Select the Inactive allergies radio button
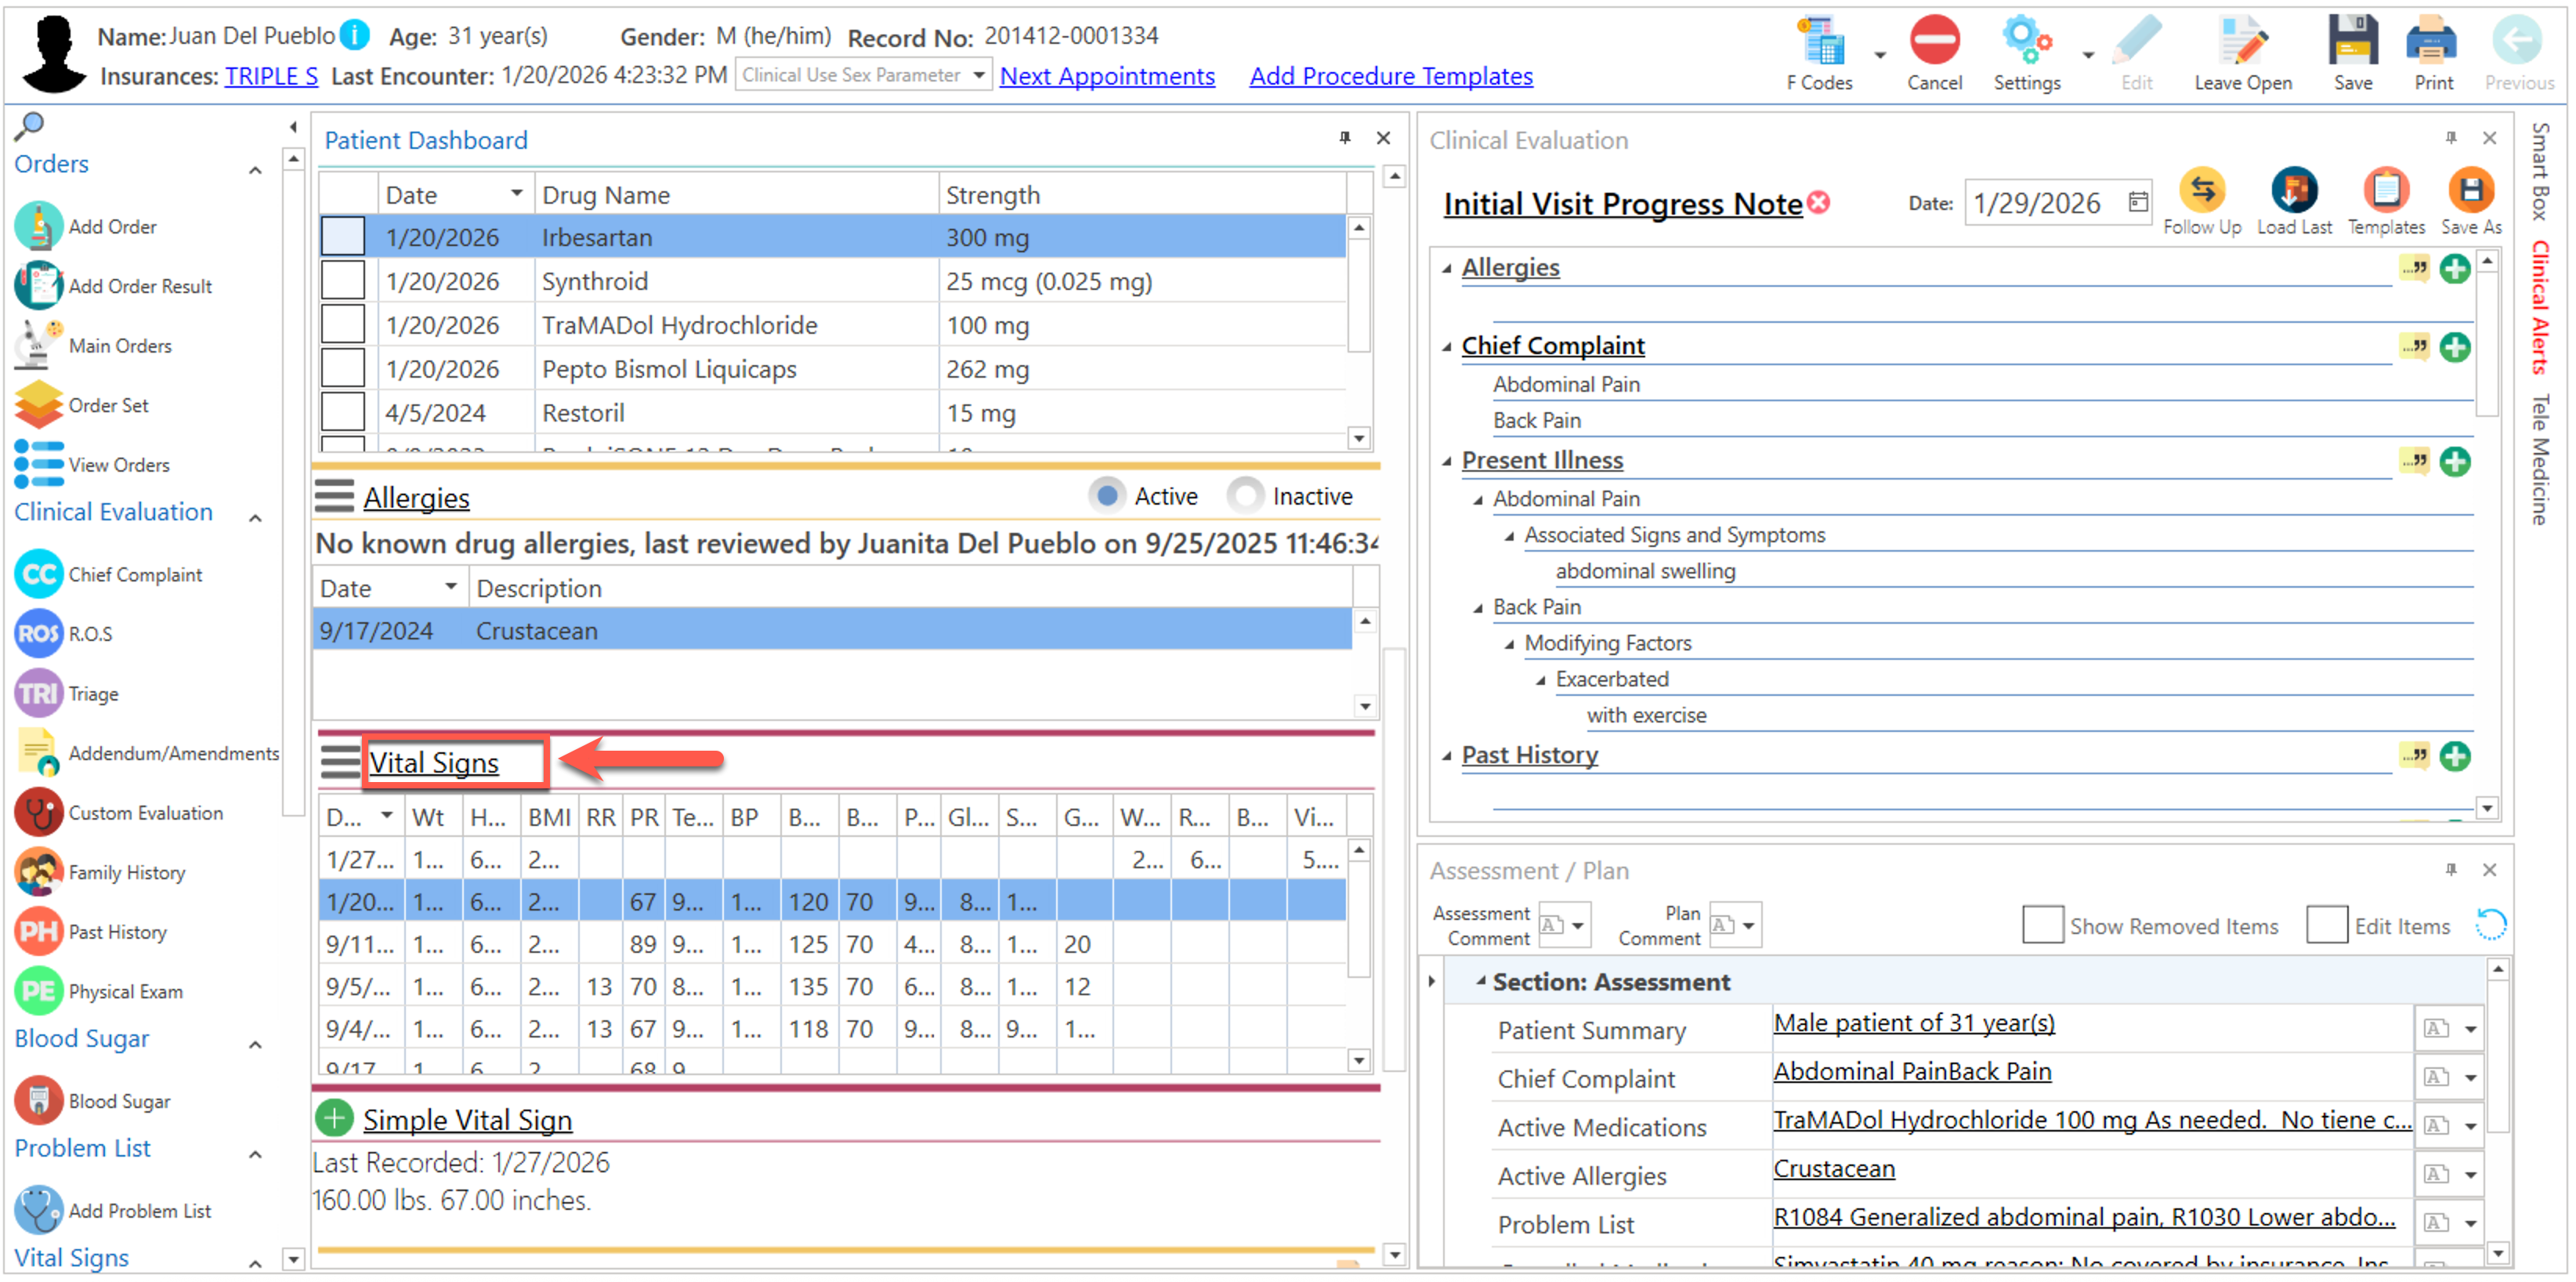 click(x=1245, y=496)
